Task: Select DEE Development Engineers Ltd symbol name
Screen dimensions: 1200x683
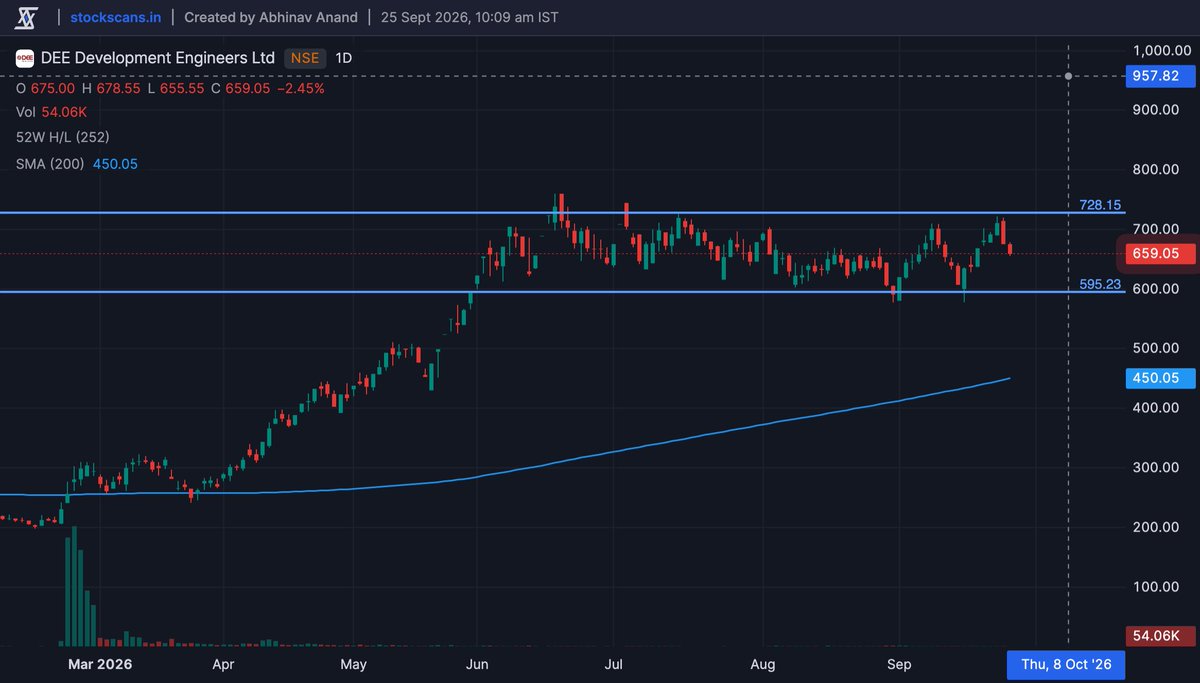Action: tap(158, 58)
